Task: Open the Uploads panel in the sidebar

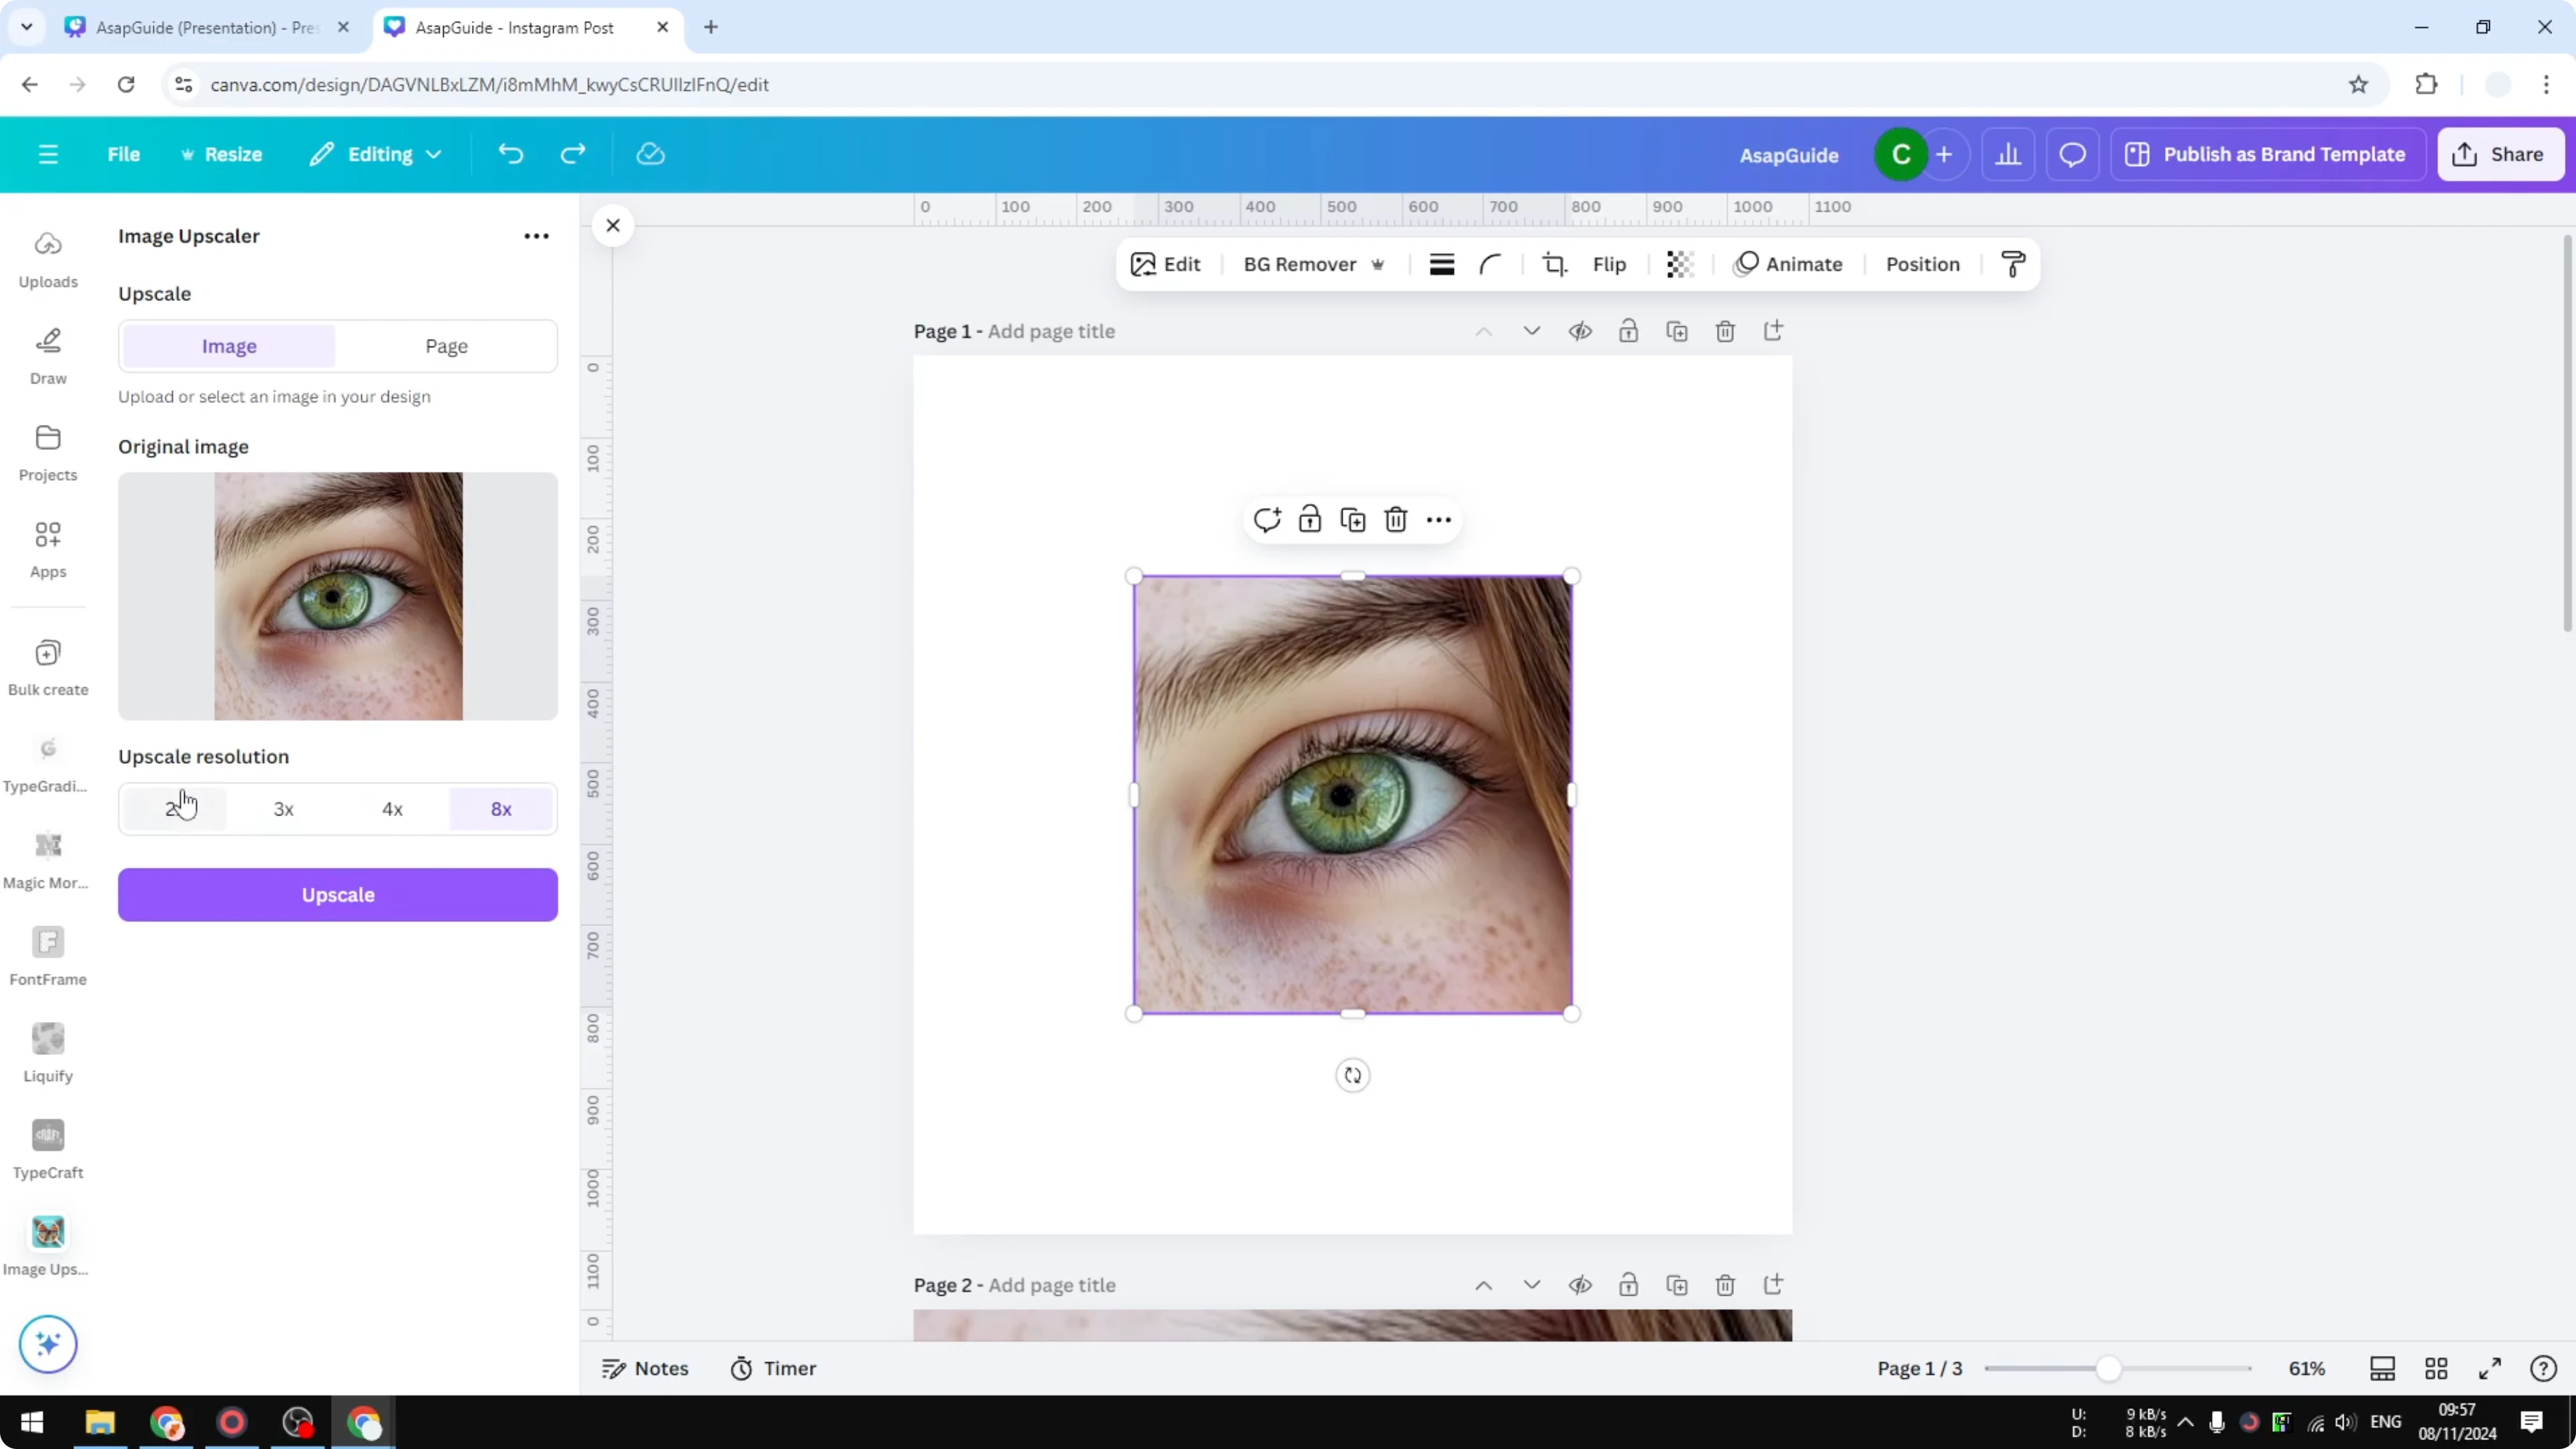Action: (48, 258)
